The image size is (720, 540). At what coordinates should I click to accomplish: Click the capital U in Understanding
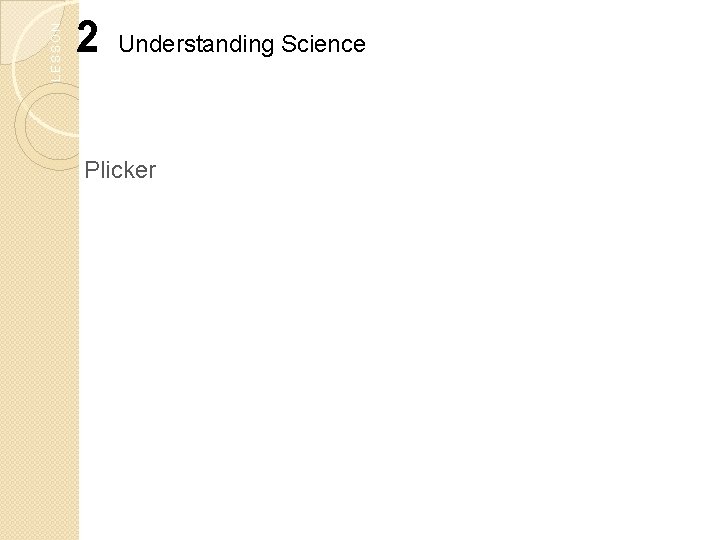tap(125, 44)
